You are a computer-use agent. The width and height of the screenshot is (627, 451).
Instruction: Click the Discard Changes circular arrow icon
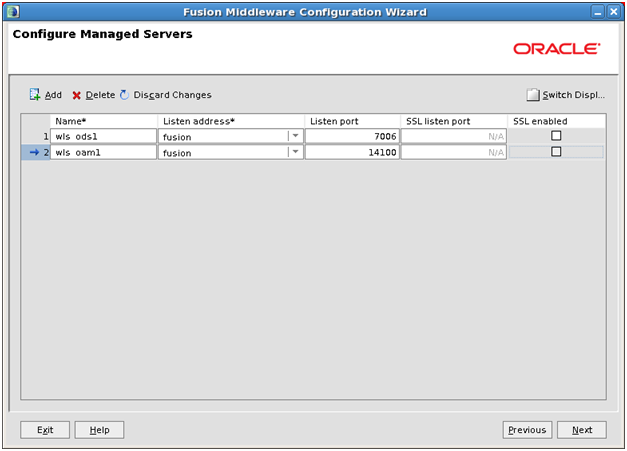124,95
